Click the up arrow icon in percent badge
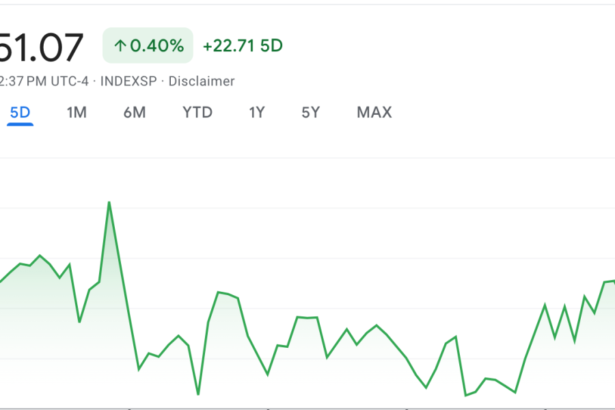Screen dimensions: 615x410 [x=120, y=46]
